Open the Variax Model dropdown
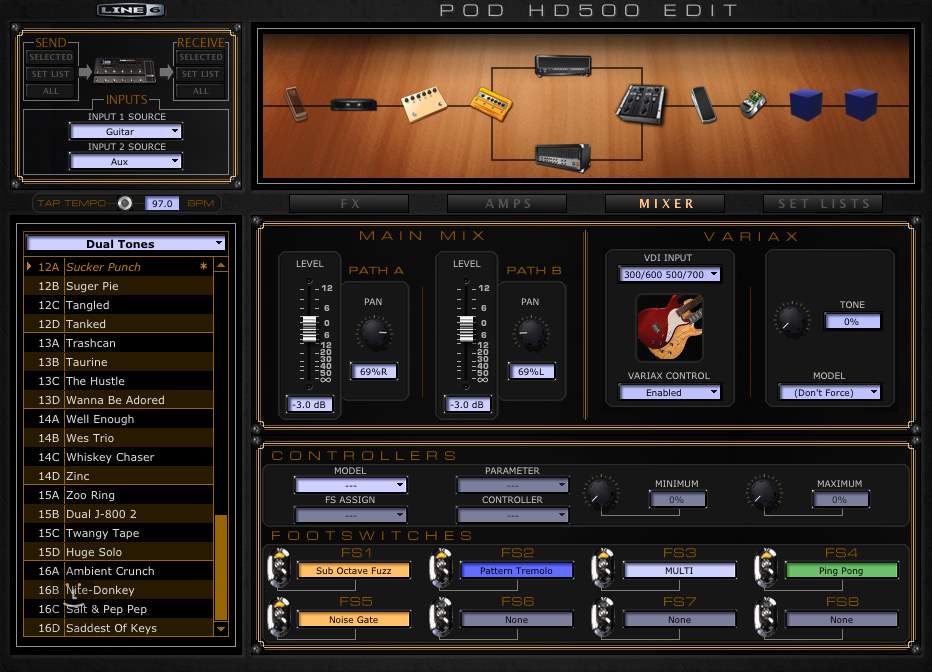Viewport: 932px width, 672px height. pyautogui.click(x=829, y=392)
